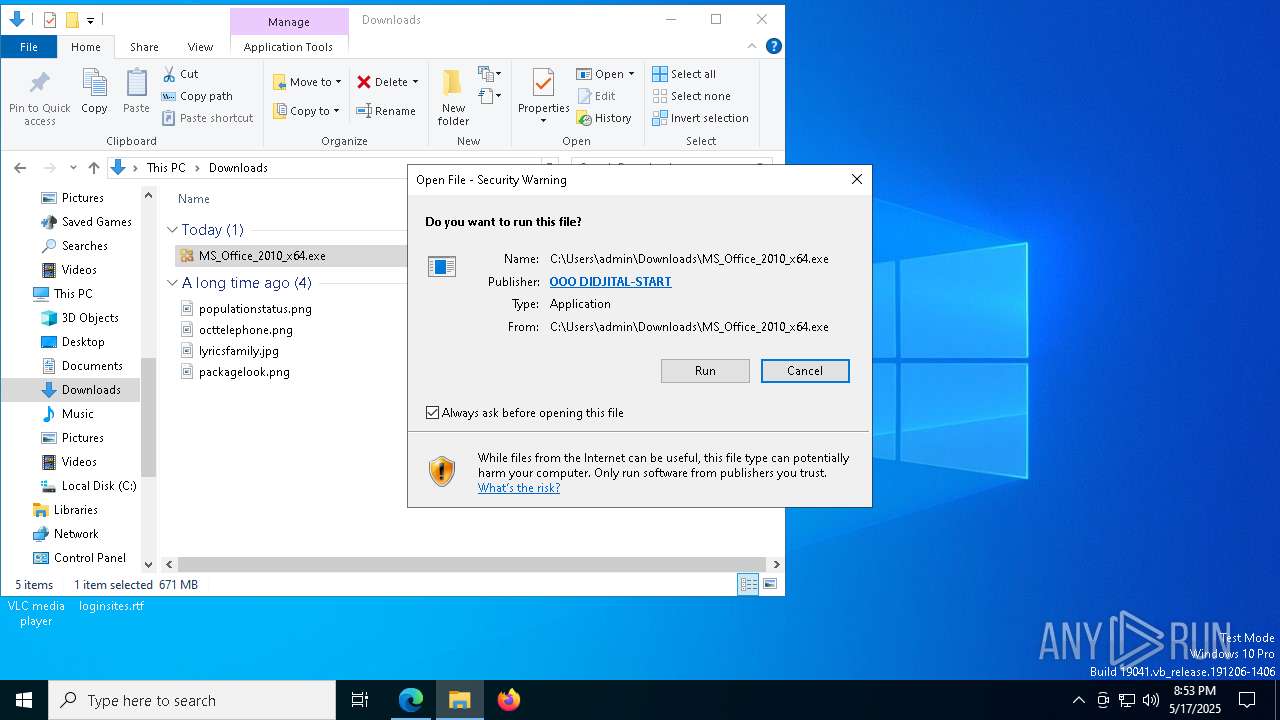Switch to Share ribbon tab
Viewport: 1280px width, 720px height.
144,46
